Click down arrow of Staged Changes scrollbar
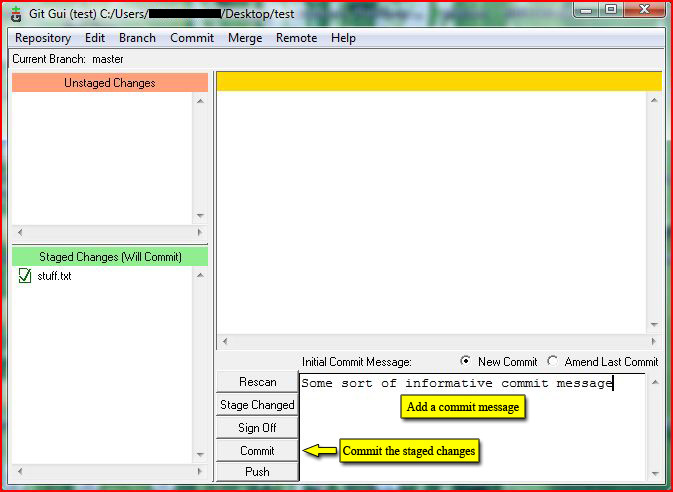The image size is (673, 492). click(200, 454)
